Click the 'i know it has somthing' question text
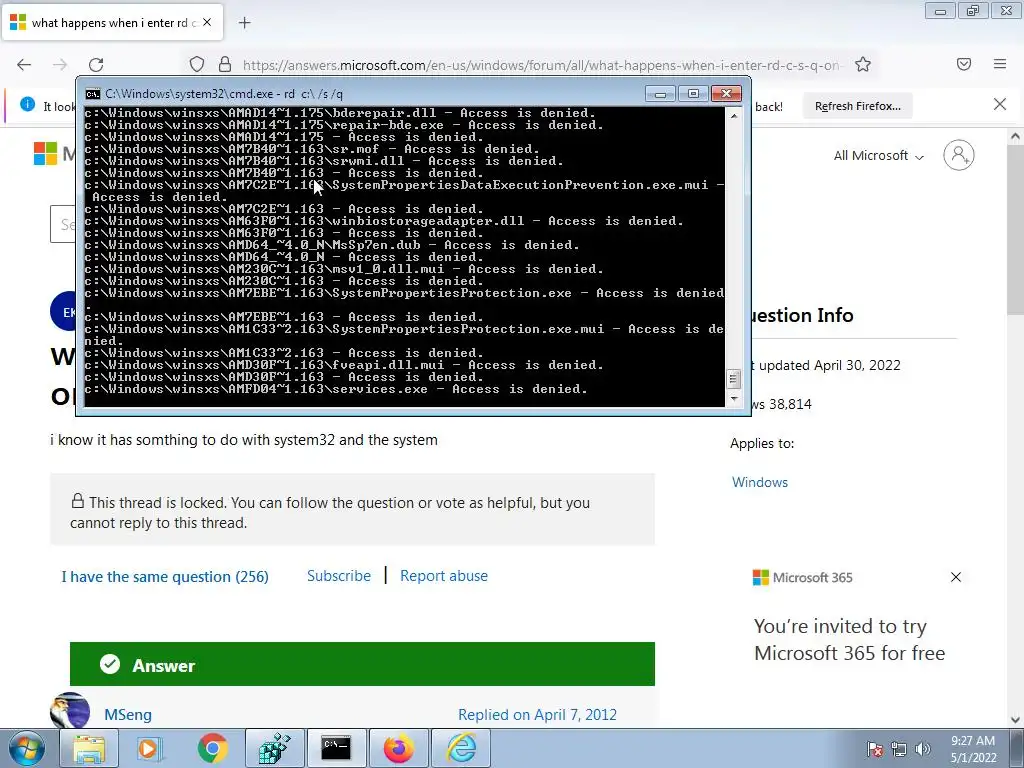The image size is (1024, 768). pyautogui.click(x=244, y=440)
